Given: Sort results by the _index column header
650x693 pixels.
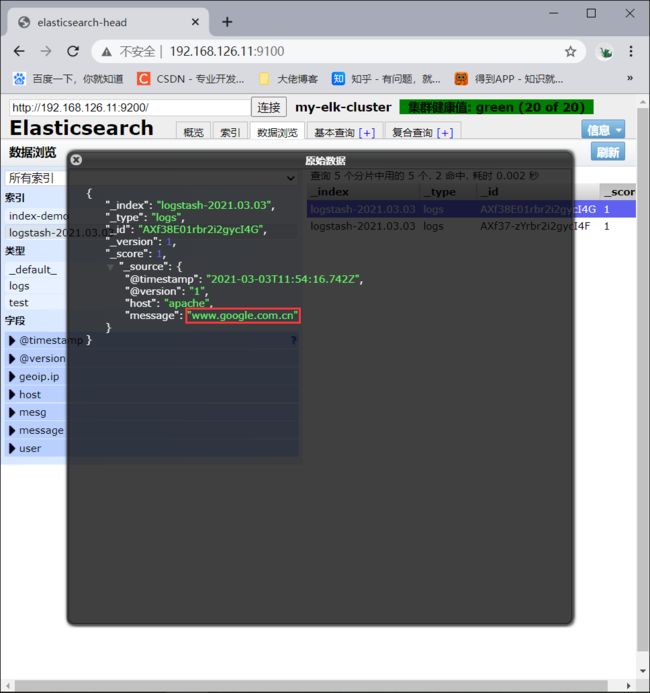Looking at the screenshot, I should [363, 192].
